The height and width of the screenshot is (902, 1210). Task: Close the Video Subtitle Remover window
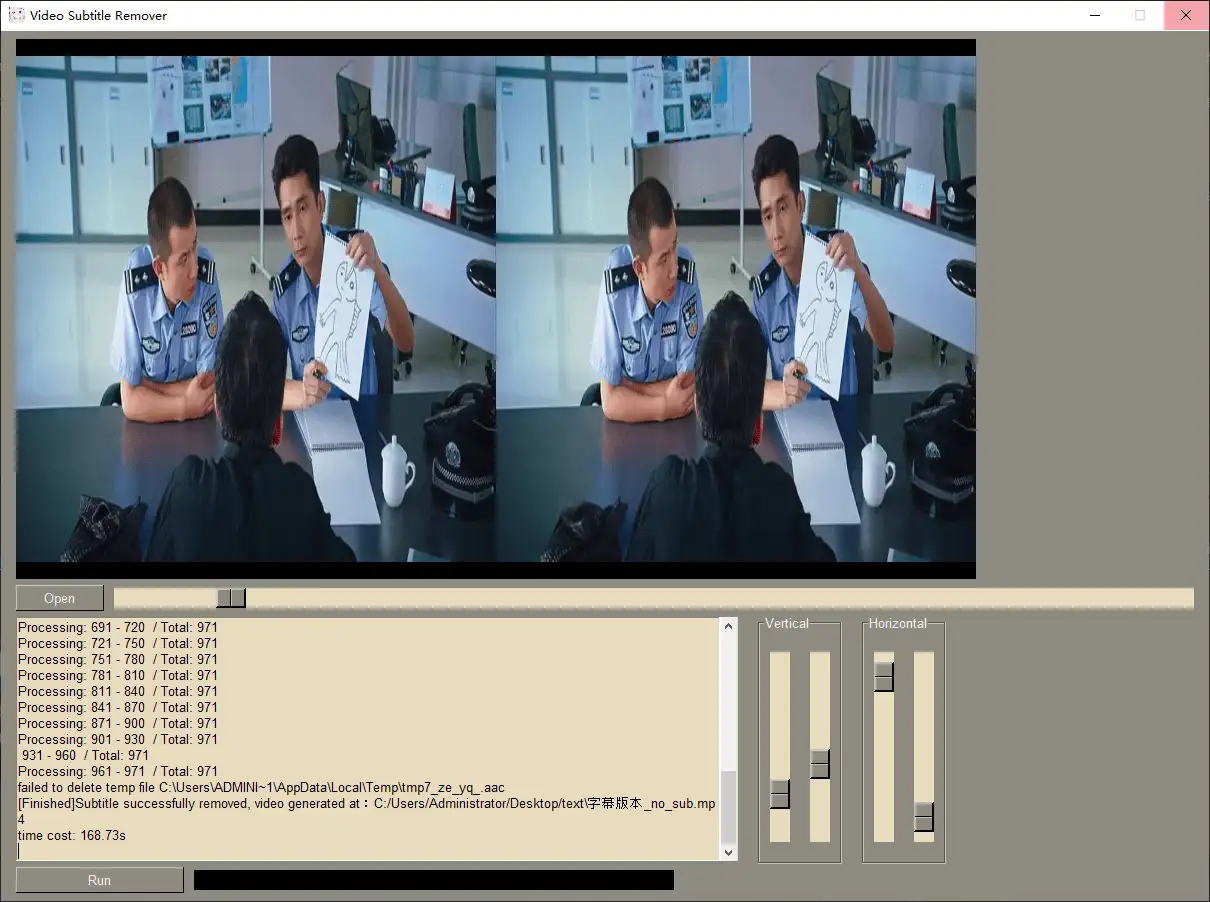pos(1186,15)
